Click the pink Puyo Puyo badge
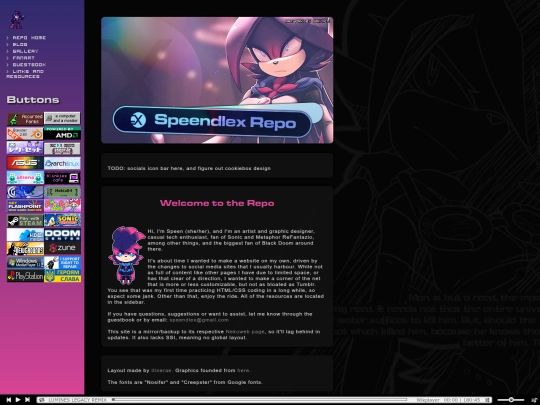The image size is (540, 405). pyautogui.click(x=62, y=206)
